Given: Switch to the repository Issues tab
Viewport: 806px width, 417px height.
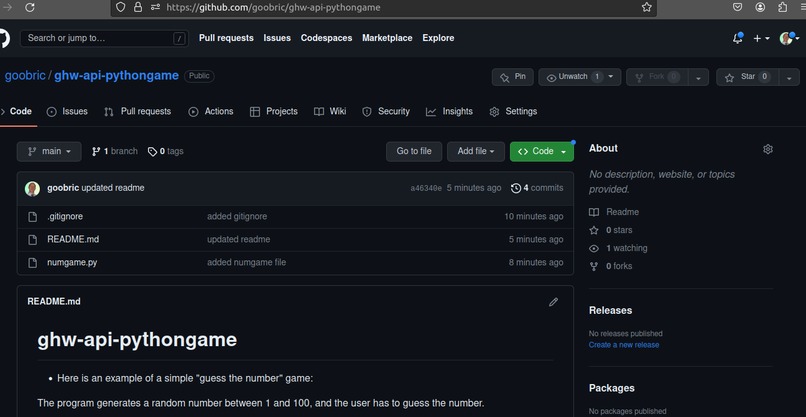Looking at the screenshot, I should coord(67,111).
